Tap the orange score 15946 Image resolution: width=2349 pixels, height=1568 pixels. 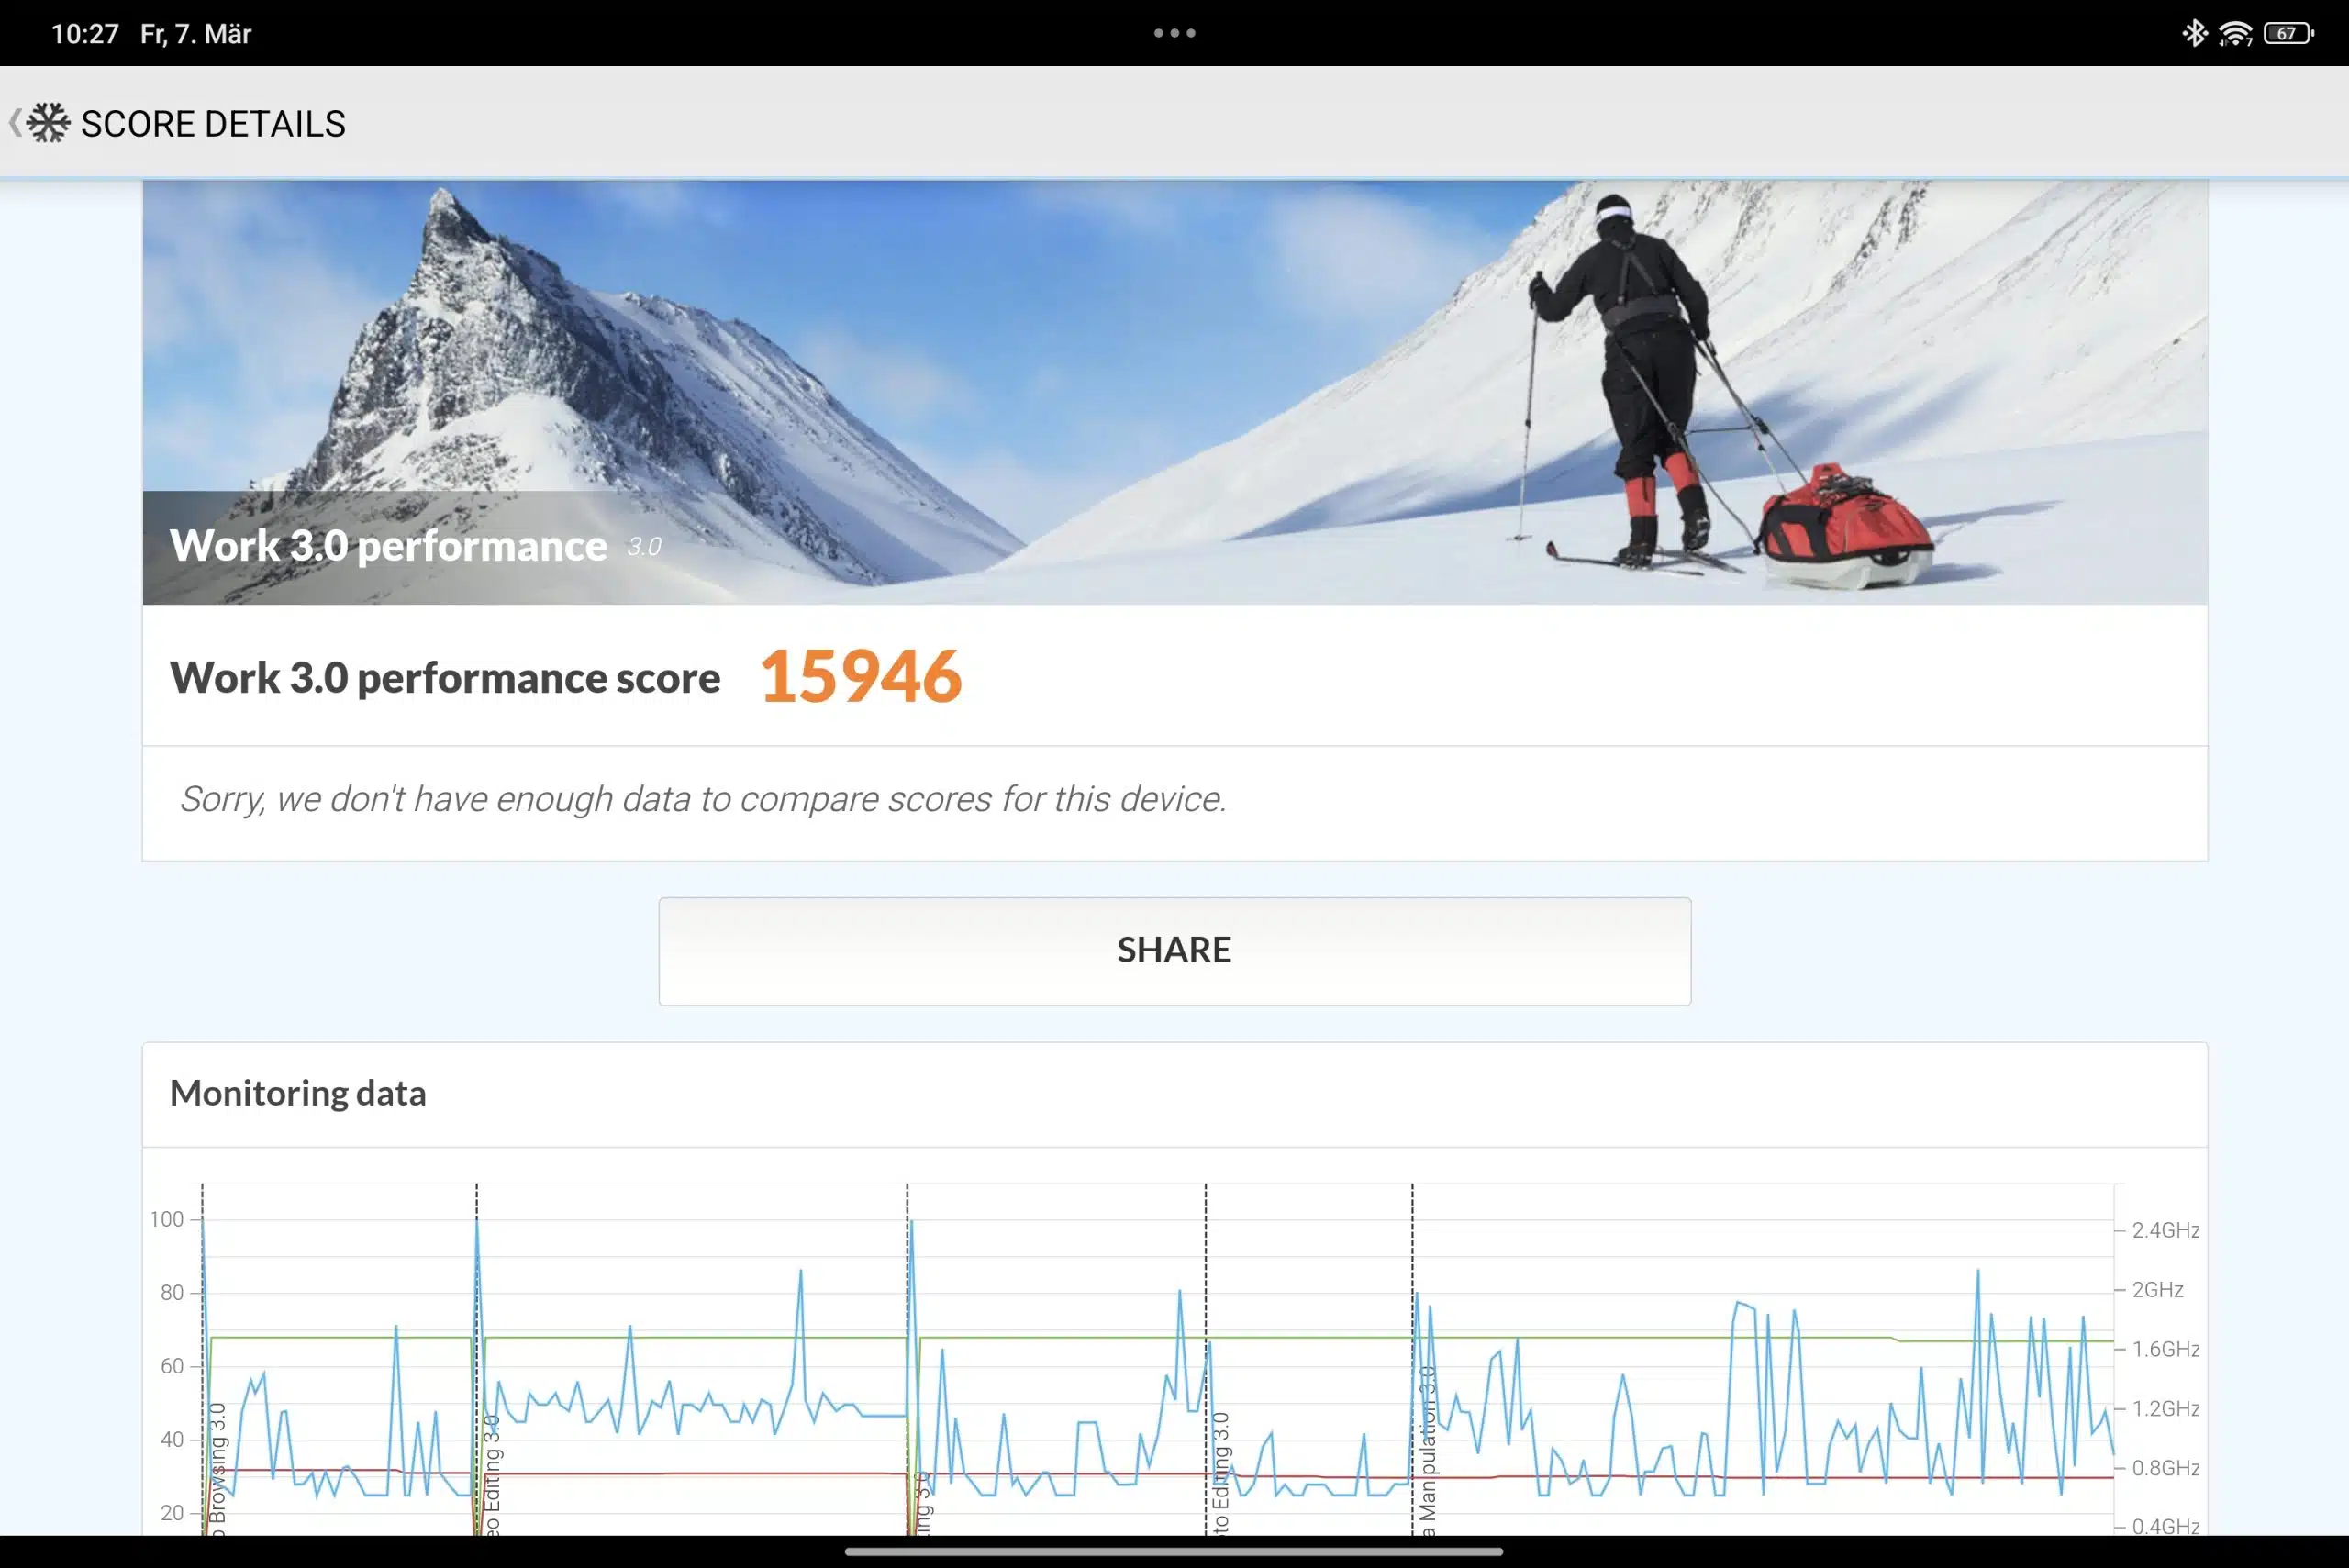click(861, 676)
